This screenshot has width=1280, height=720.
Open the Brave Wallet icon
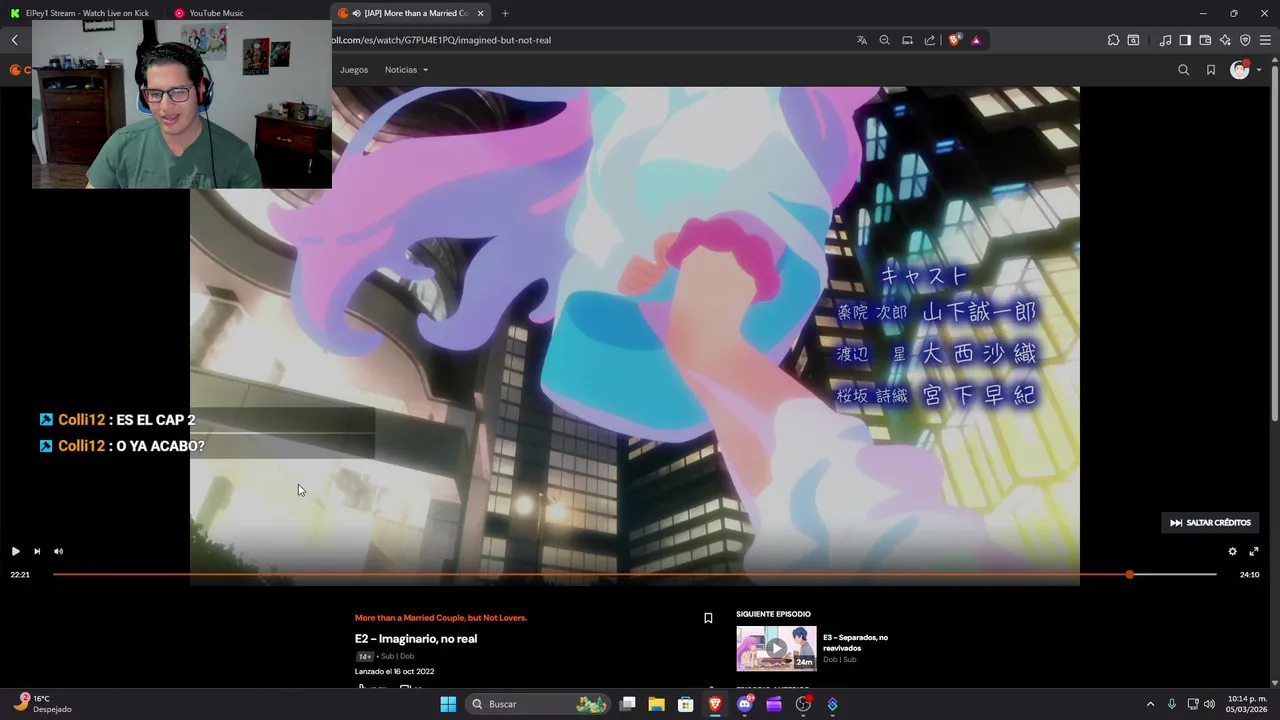1205,40
